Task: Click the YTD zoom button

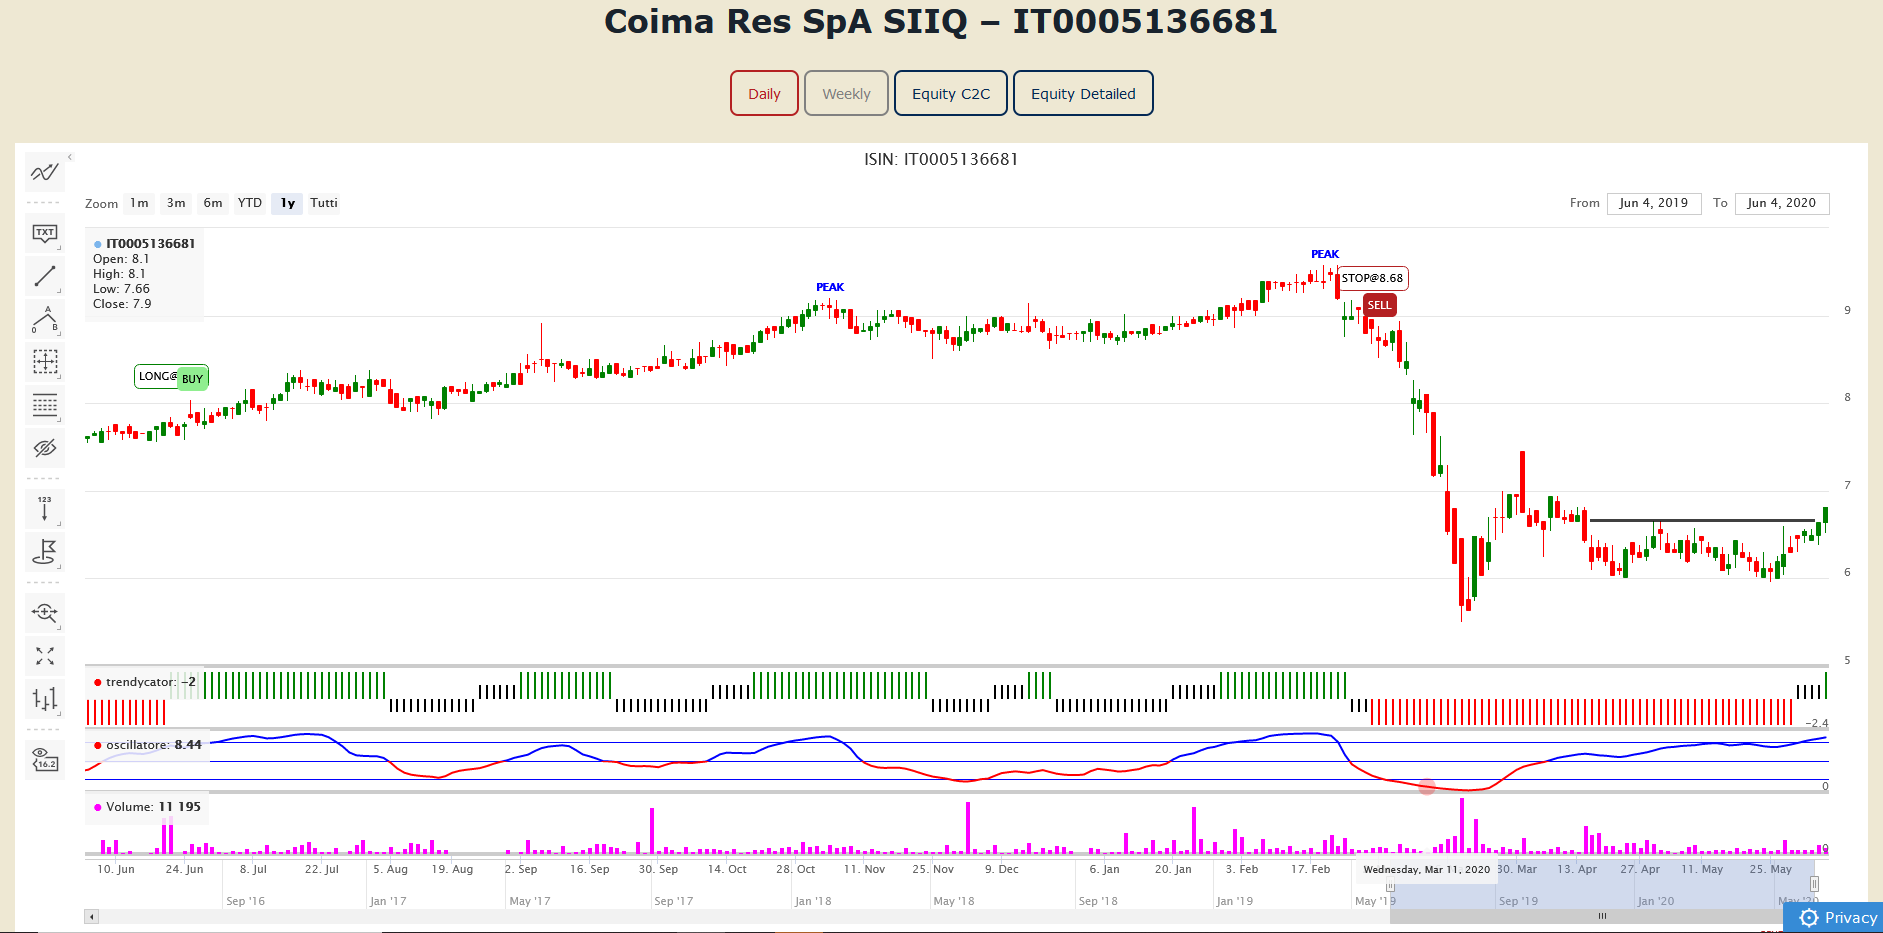Action: 250,203
